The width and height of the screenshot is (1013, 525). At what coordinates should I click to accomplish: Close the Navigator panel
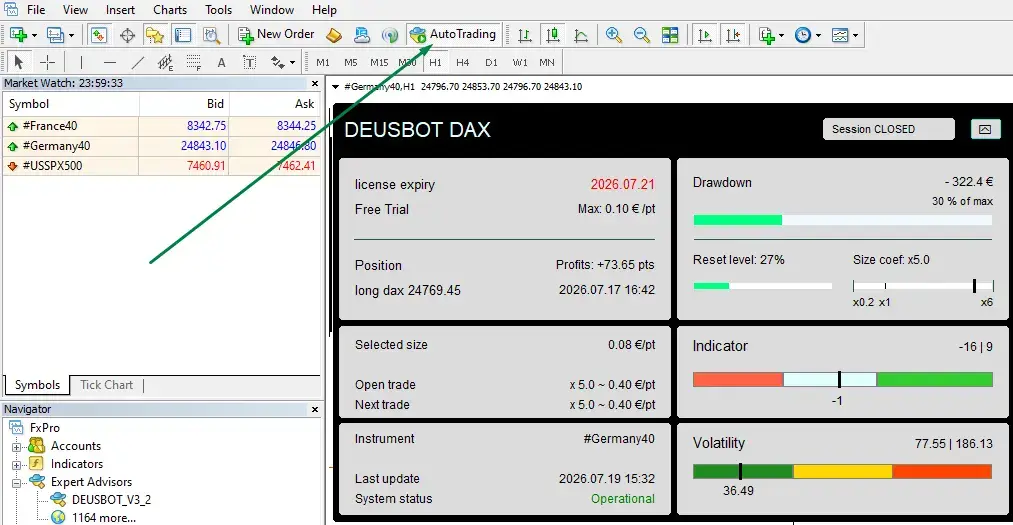(315, 409)
